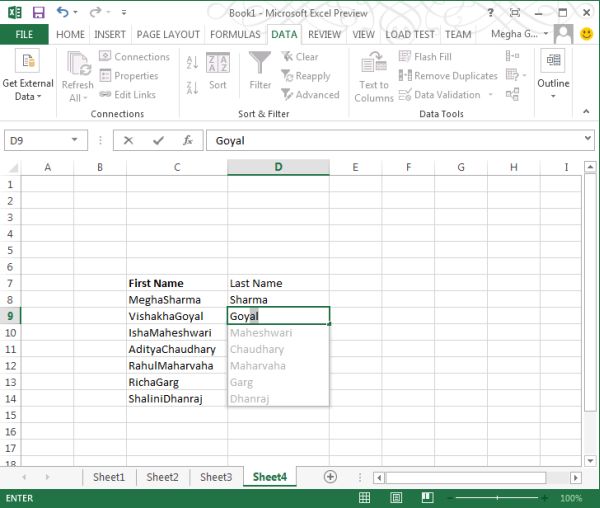
Task: Open Connections in the ribbon
Action: (134, 57)
